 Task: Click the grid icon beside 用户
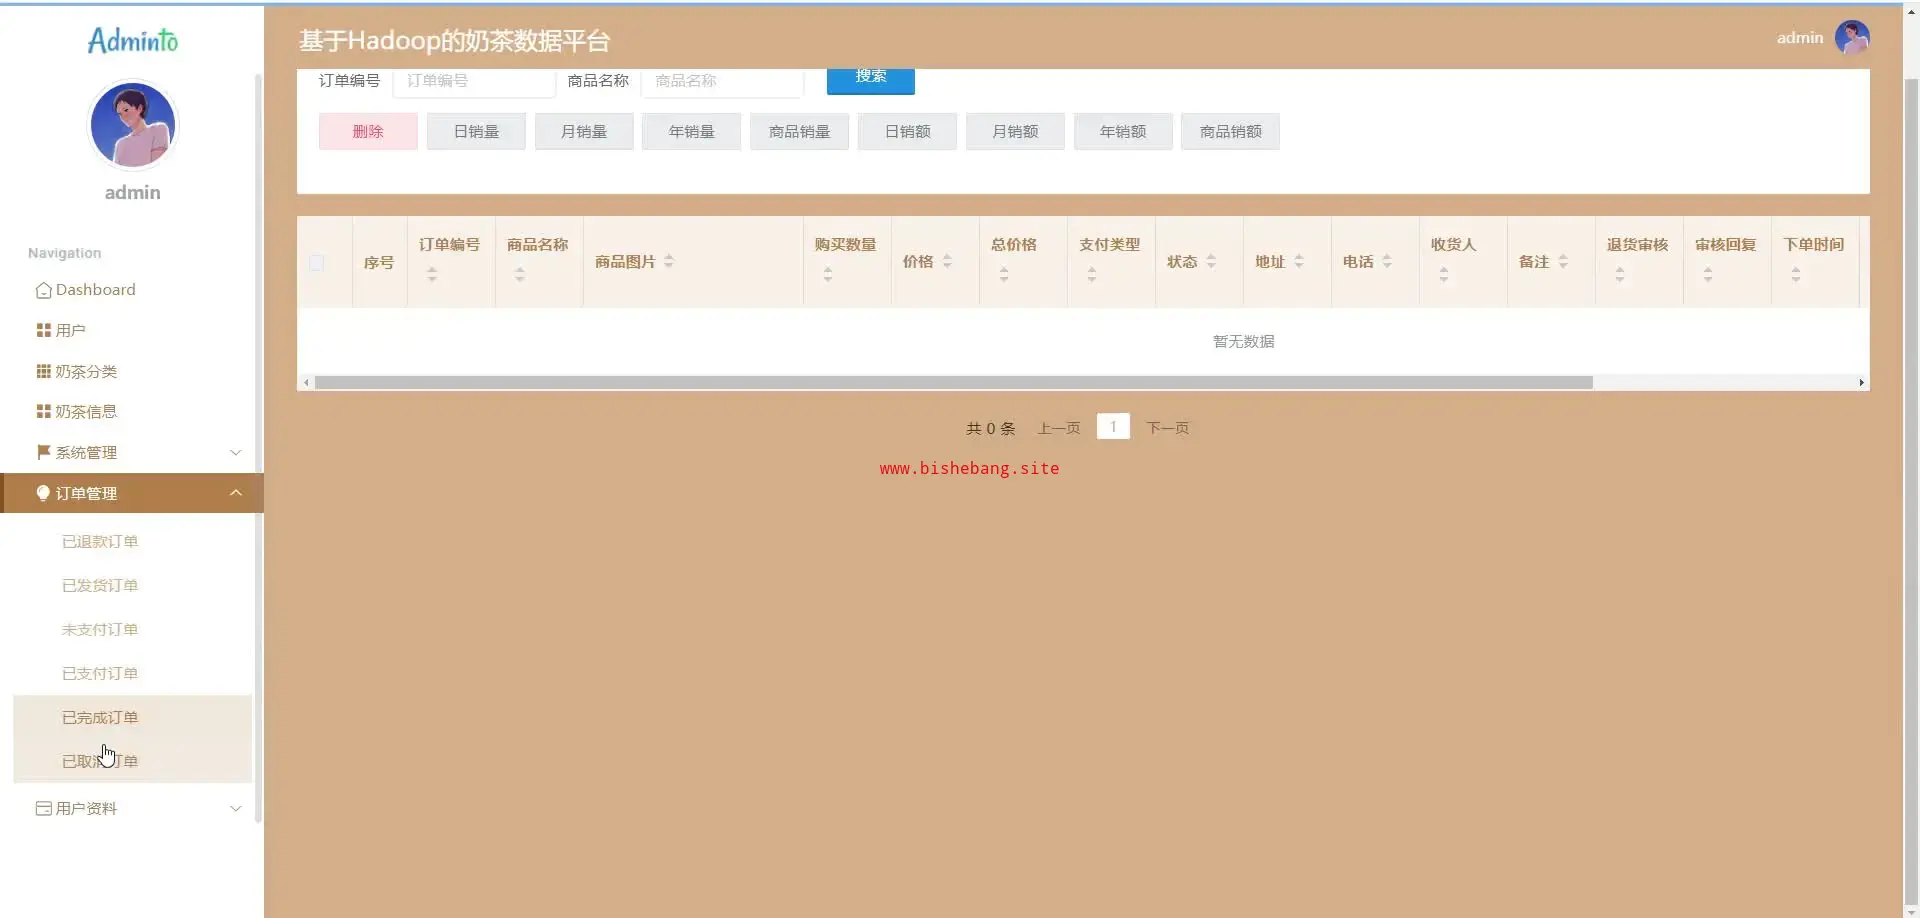(x=43, y=330)
